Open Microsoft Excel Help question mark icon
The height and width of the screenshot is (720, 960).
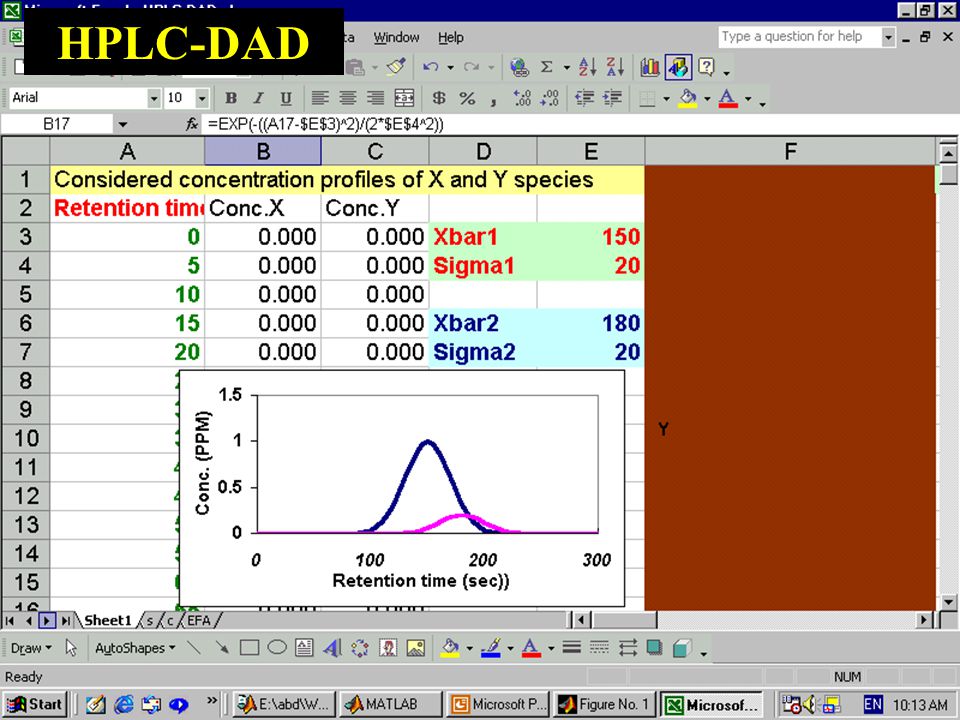tap(706, 67)
